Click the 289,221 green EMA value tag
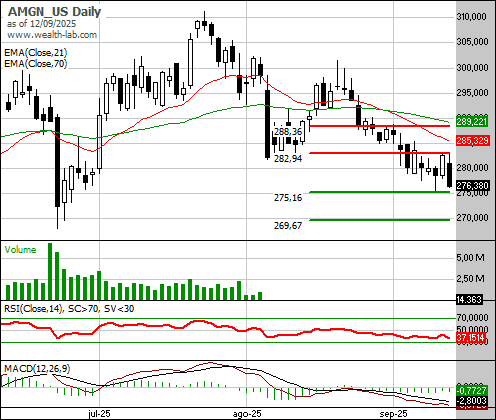 click(472, 122)
